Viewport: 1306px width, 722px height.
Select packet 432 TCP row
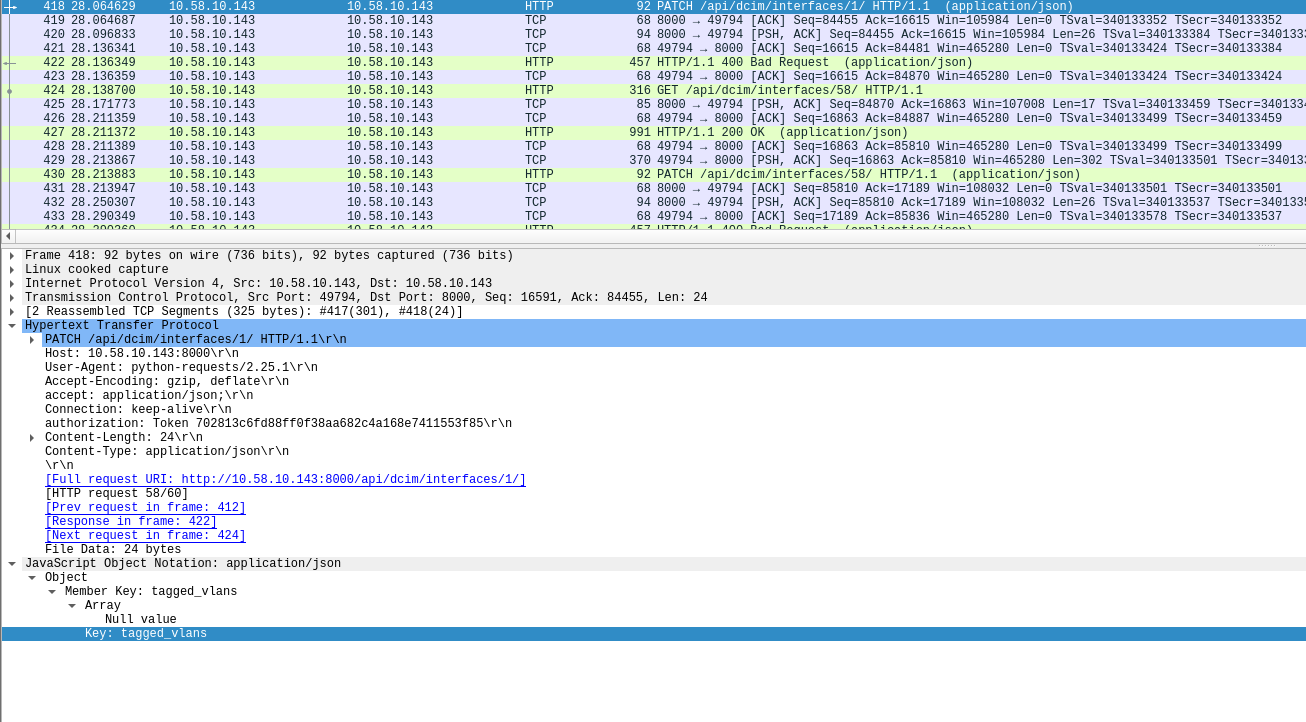tap(653, 203)
